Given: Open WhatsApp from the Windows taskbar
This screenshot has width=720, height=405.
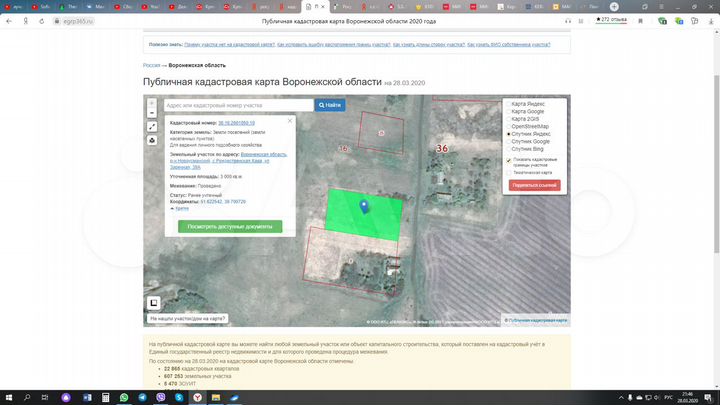Looking at the screenshot, I should (x=124, y=397).
